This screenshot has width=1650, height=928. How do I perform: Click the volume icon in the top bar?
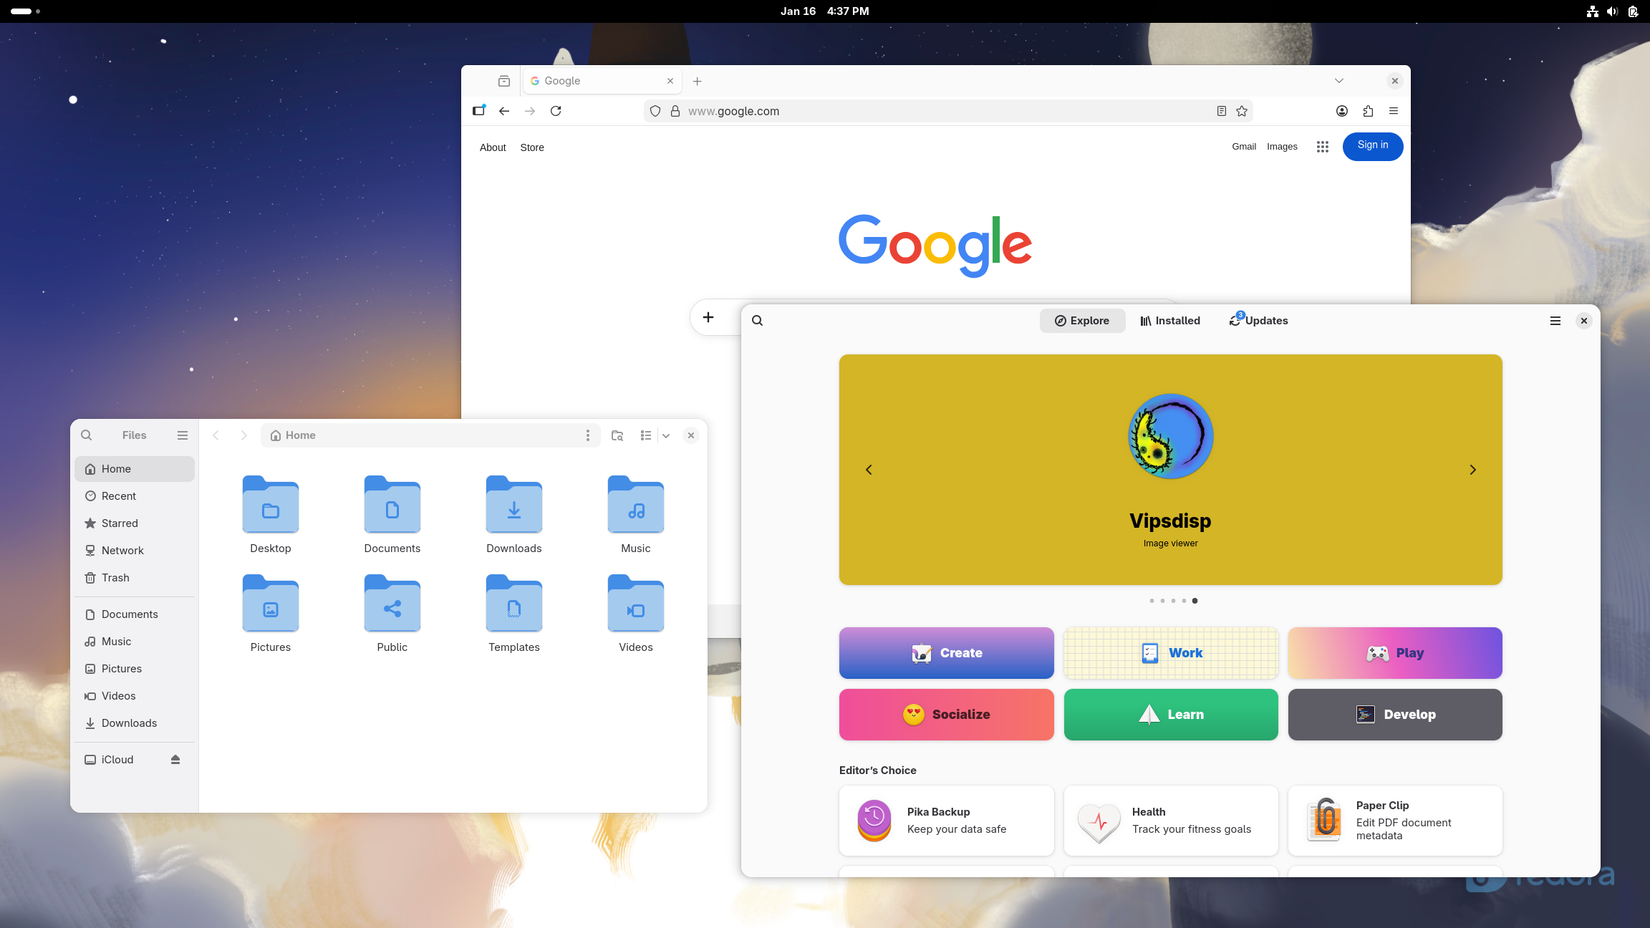coord(1612,11)
